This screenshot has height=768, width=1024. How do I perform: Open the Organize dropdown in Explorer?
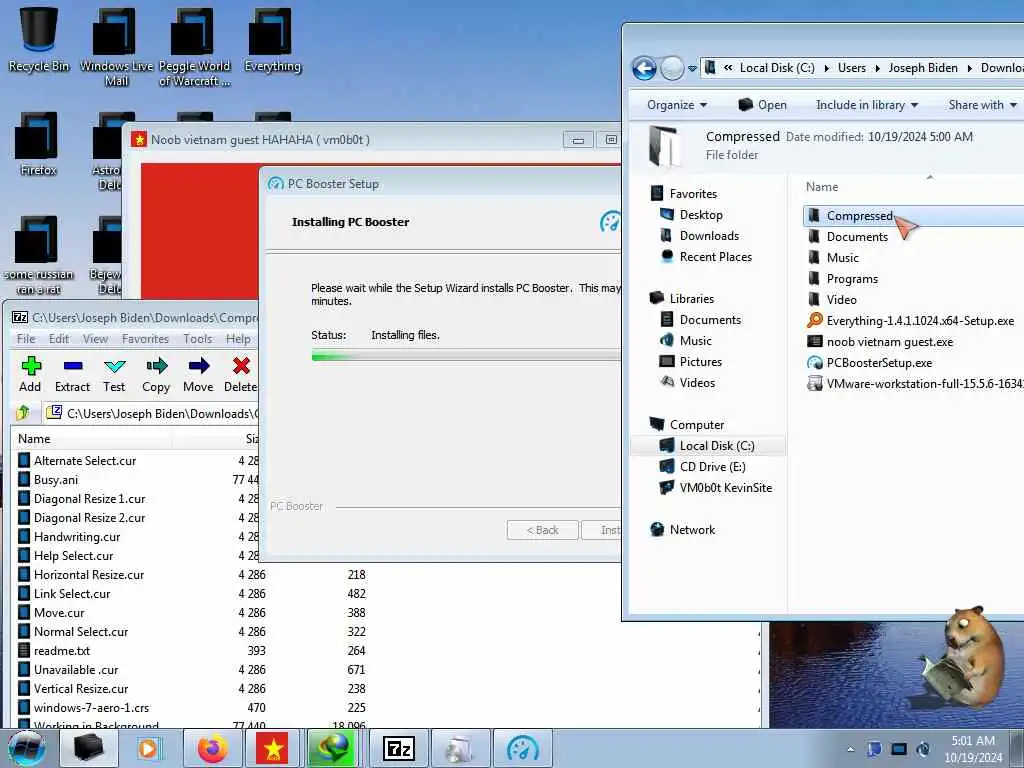tap(677, 105)
